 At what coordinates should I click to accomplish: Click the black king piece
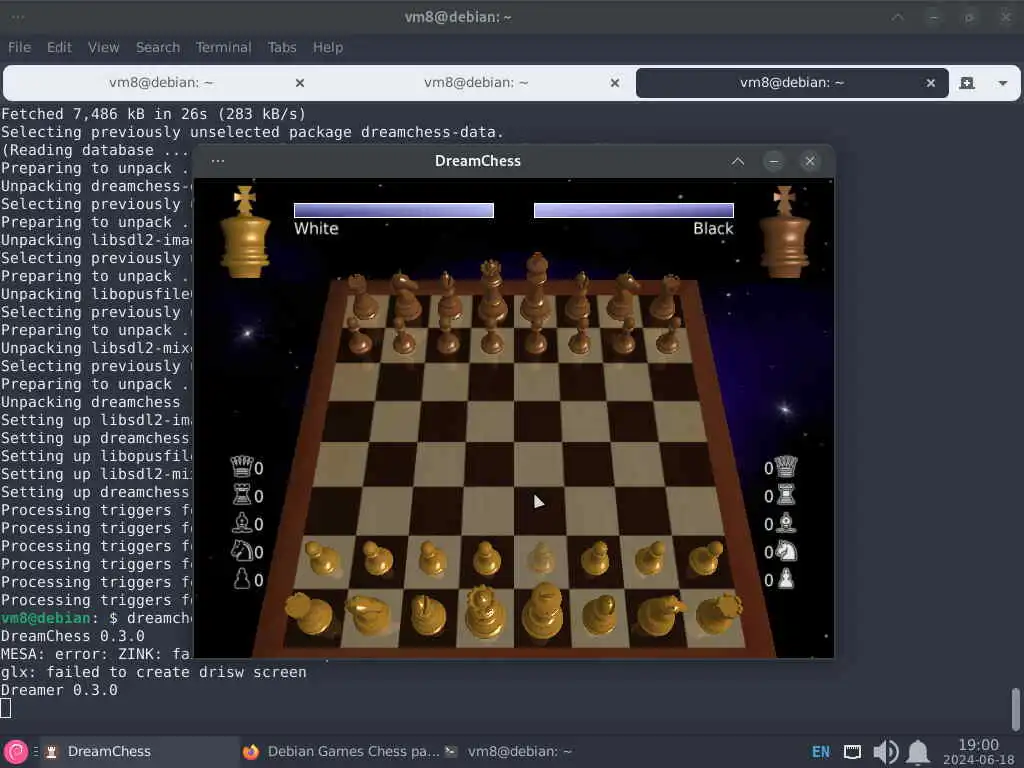click(536, 286)
